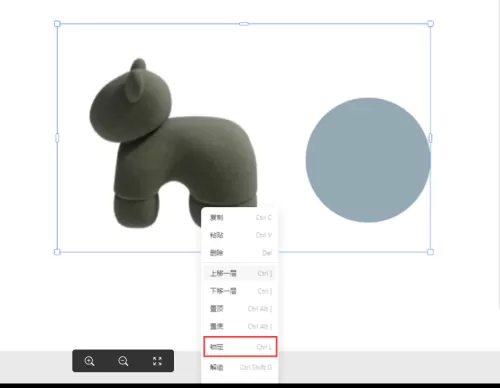Click the top-right corner selection handle
The height and width of the screenshot is (388, 500).
[430, 24]
